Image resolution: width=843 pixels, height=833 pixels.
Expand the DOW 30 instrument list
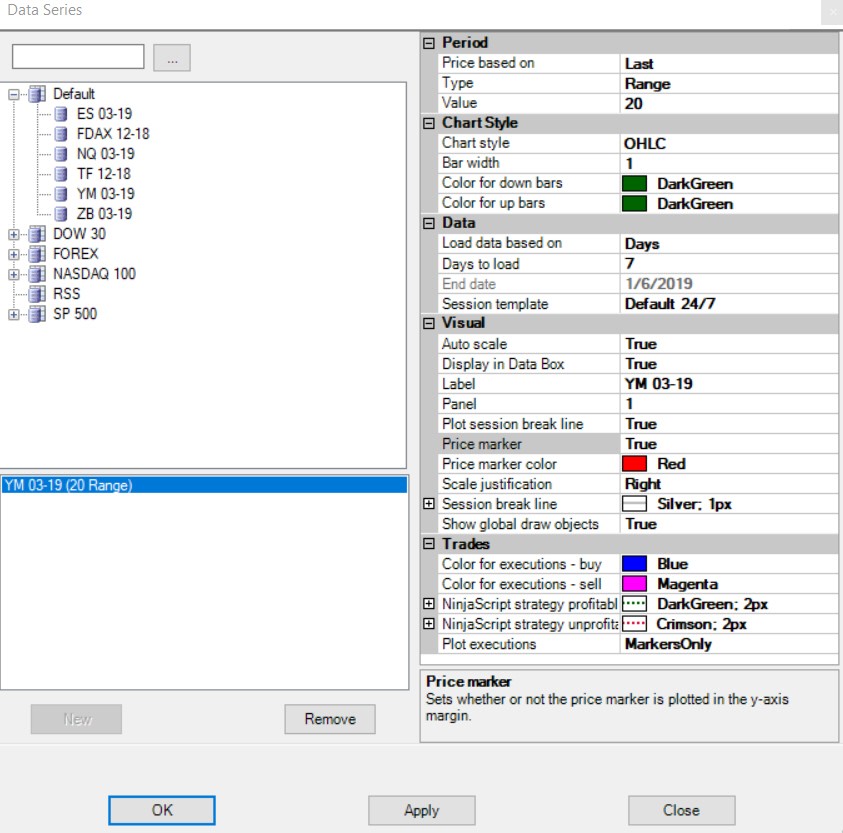coord(13,234)
